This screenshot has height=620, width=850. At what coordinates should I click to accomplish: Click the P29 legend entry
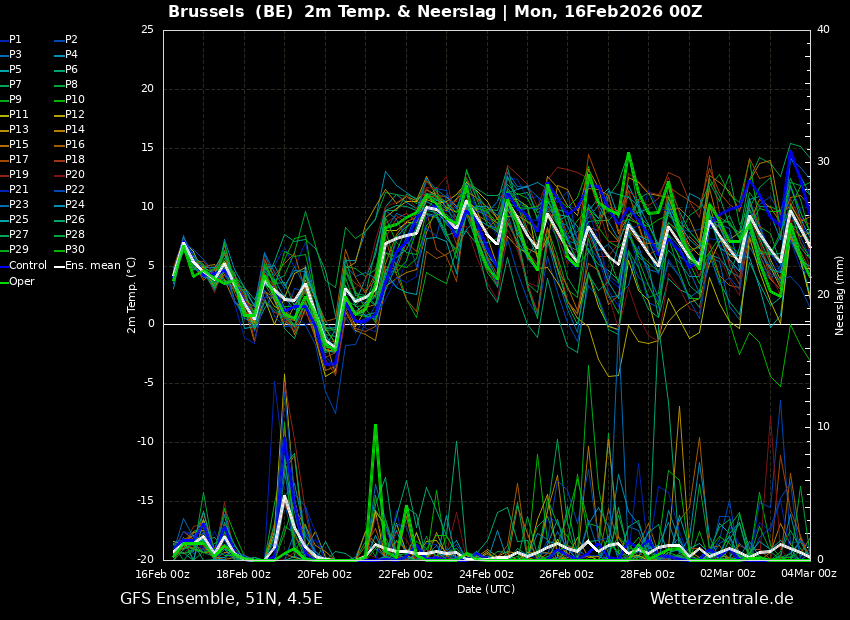14,249
